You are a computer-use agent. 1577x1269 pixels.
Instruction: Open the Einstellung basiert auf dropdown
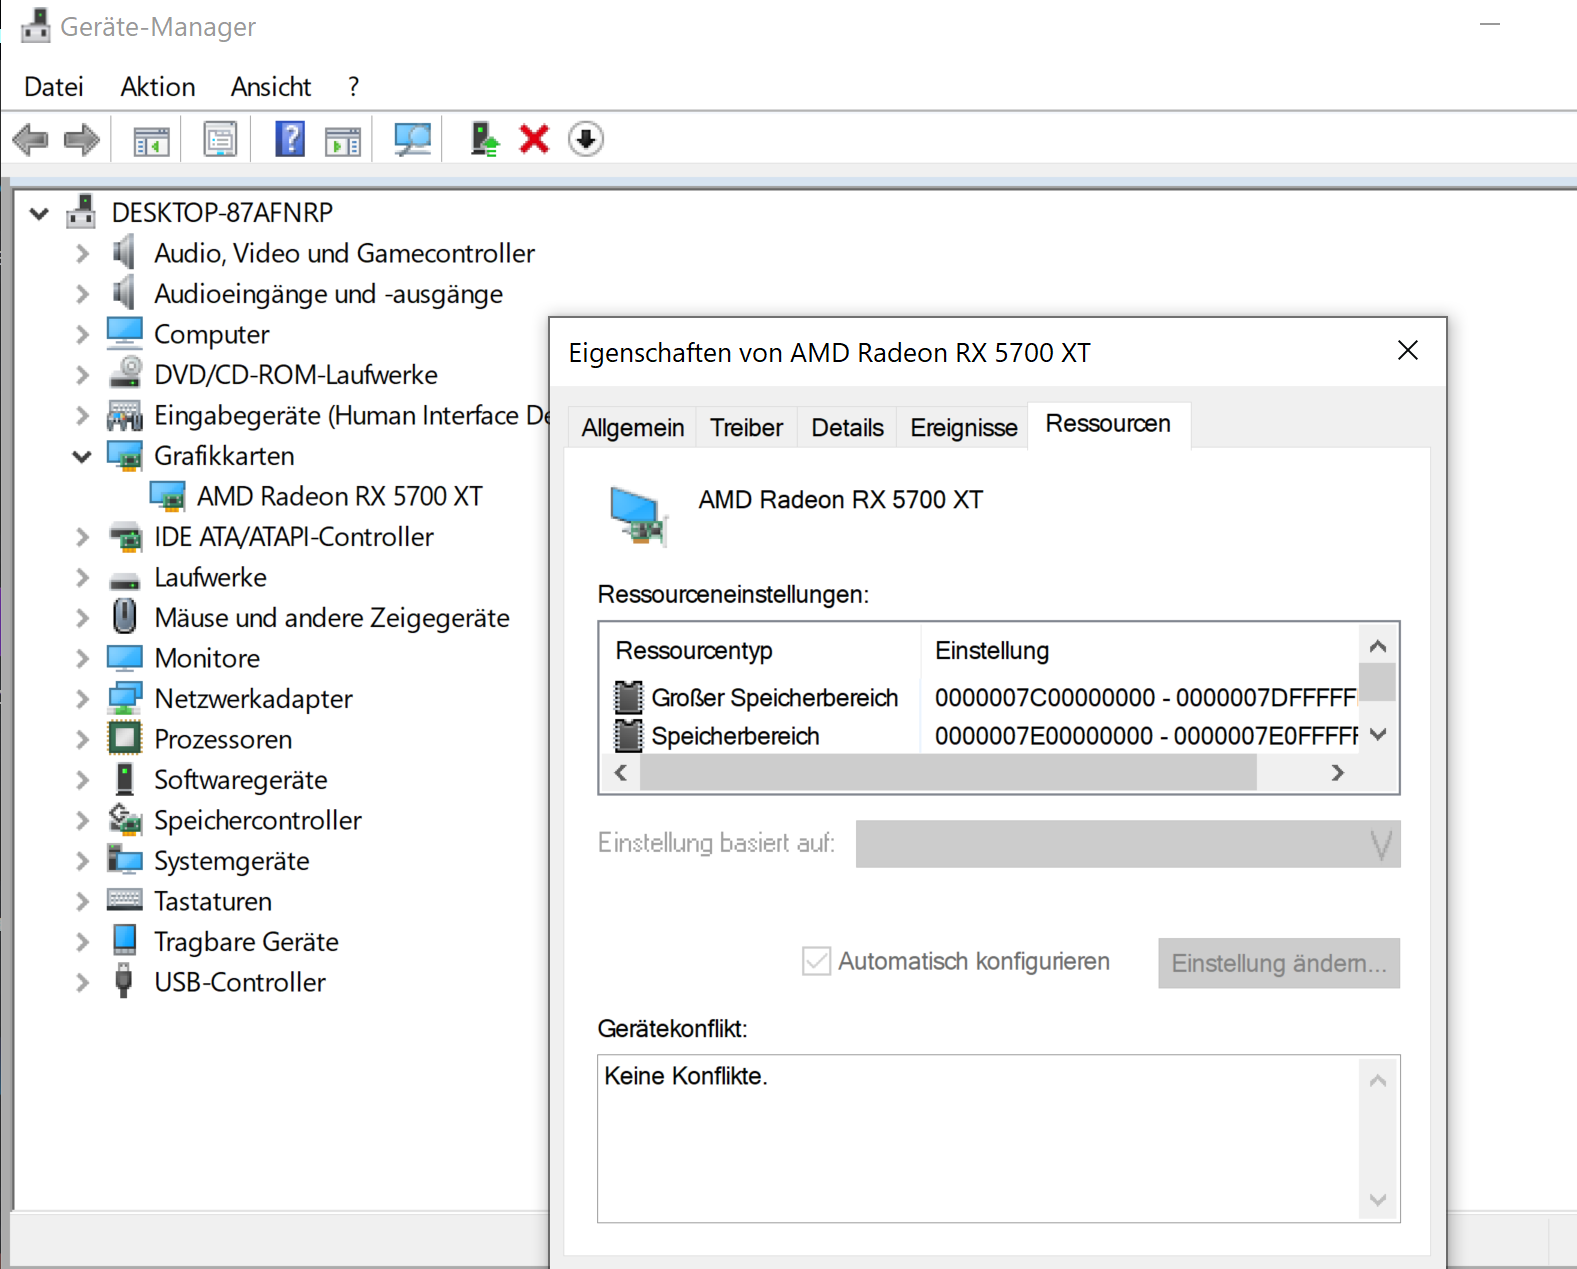click(1128, 844)
